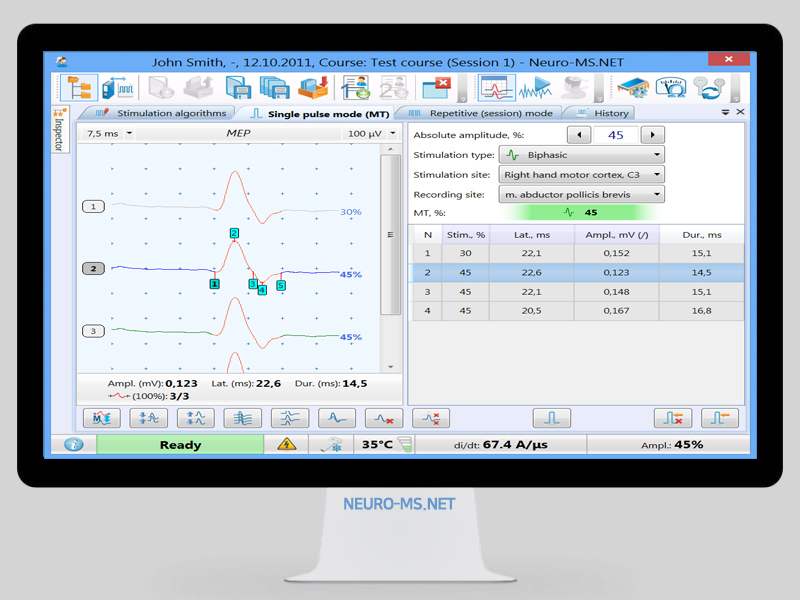Click the close window icon with red X
This screenshot has height=600, width=800.
coord(436,88)
